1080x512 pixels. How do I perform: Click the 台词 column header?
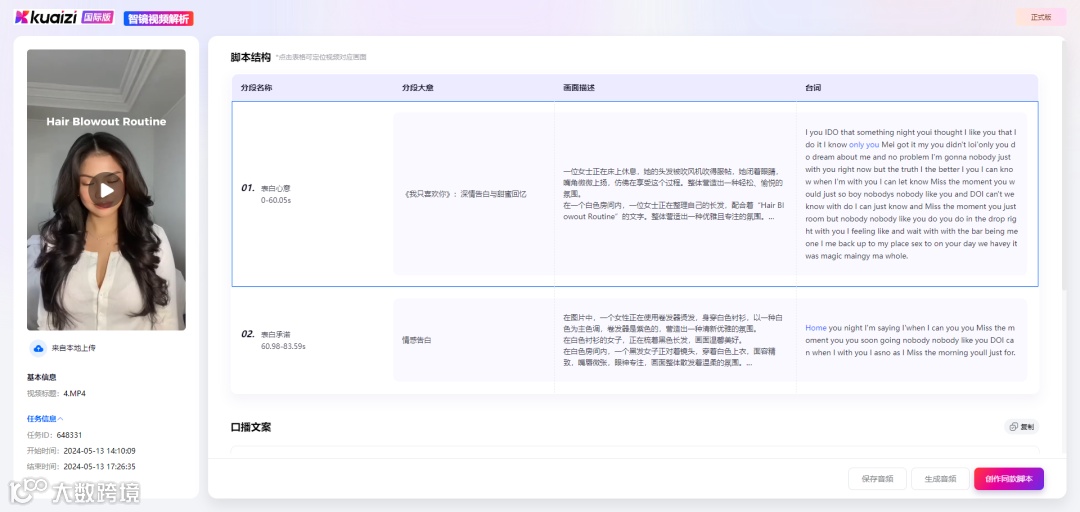(813, 88)
